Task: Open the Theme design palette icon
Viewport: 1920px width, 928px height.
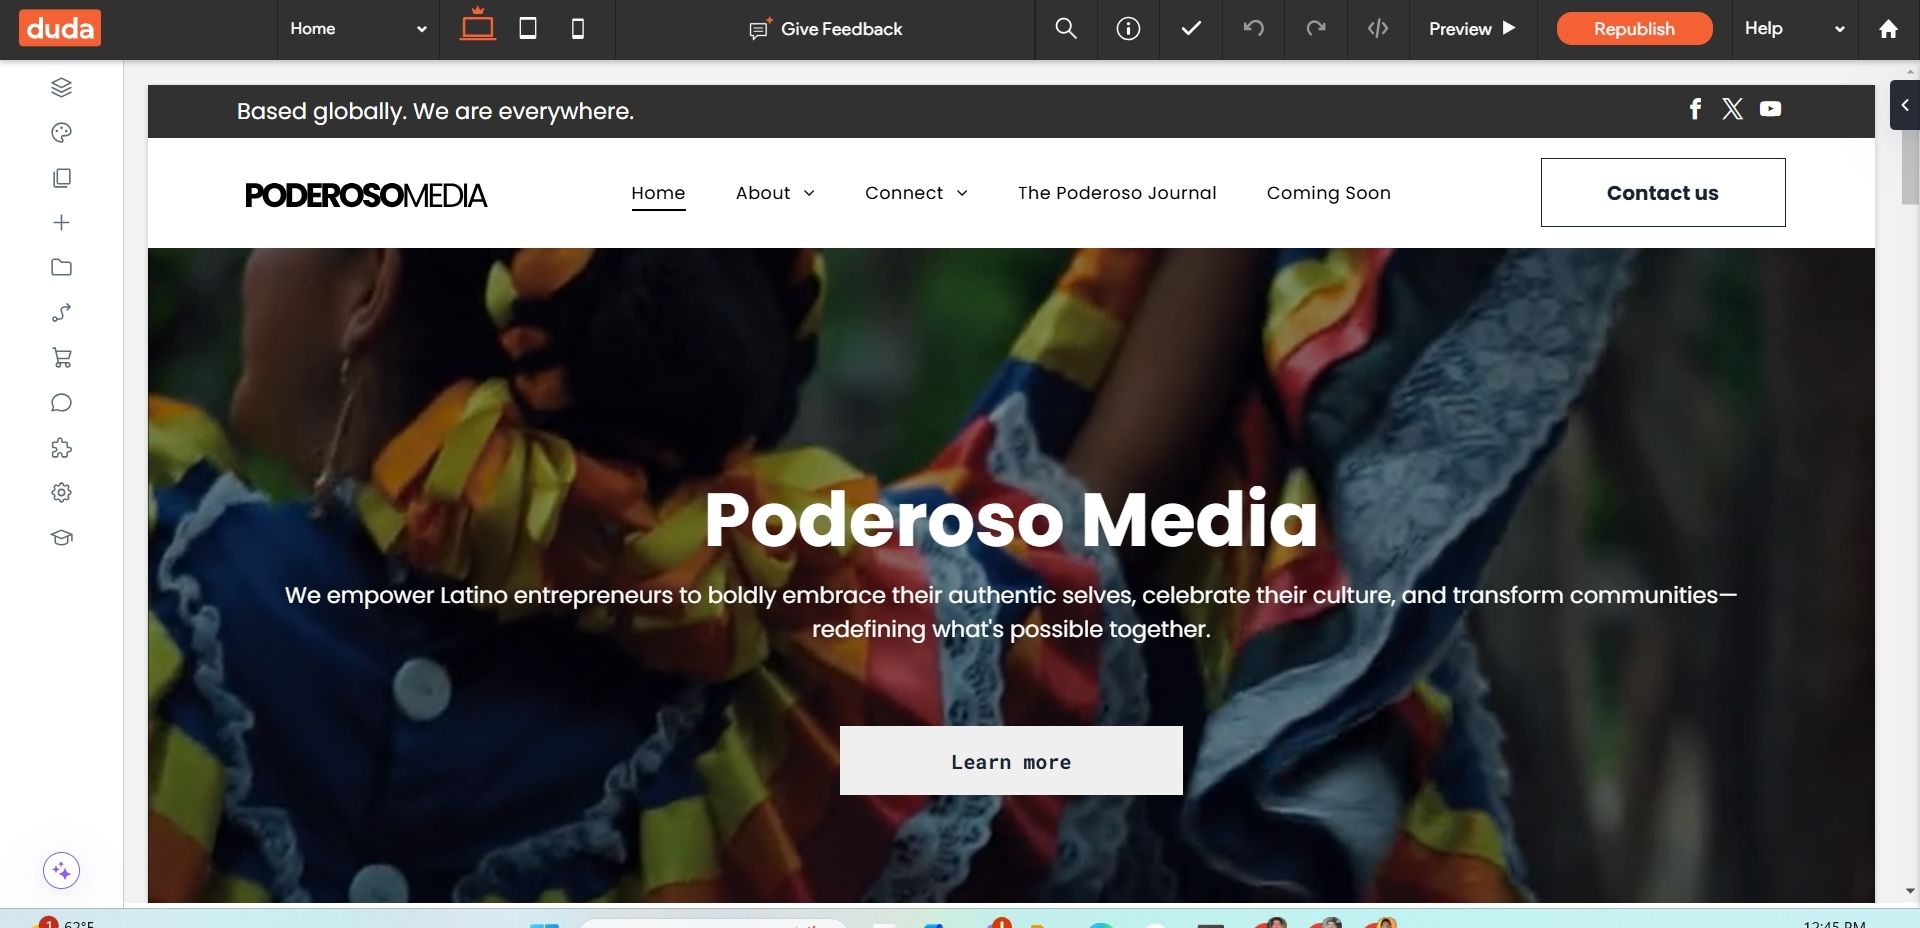Action: coord(61,132)
